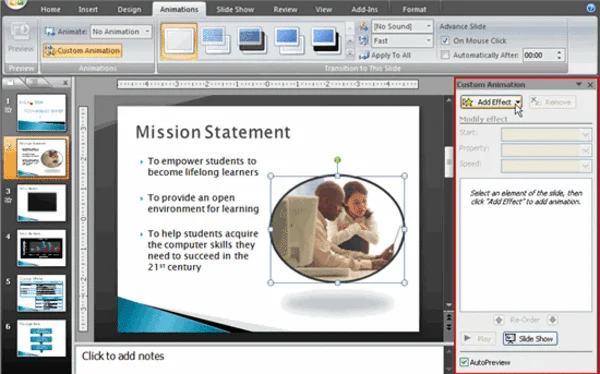Switch slide pane to Slides tab
Viewport: 600px width, 374px height.
pyautogui.click(x=11, y=82)
